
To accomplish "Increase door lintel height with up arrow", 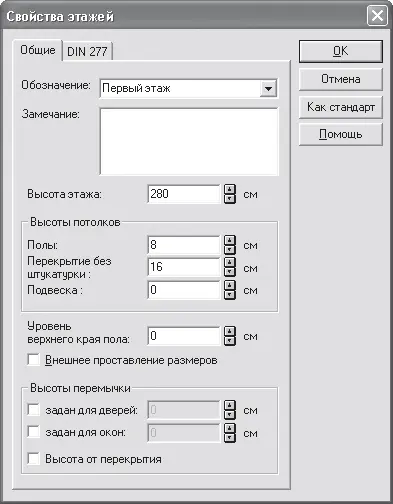I will tap(230, 405).
